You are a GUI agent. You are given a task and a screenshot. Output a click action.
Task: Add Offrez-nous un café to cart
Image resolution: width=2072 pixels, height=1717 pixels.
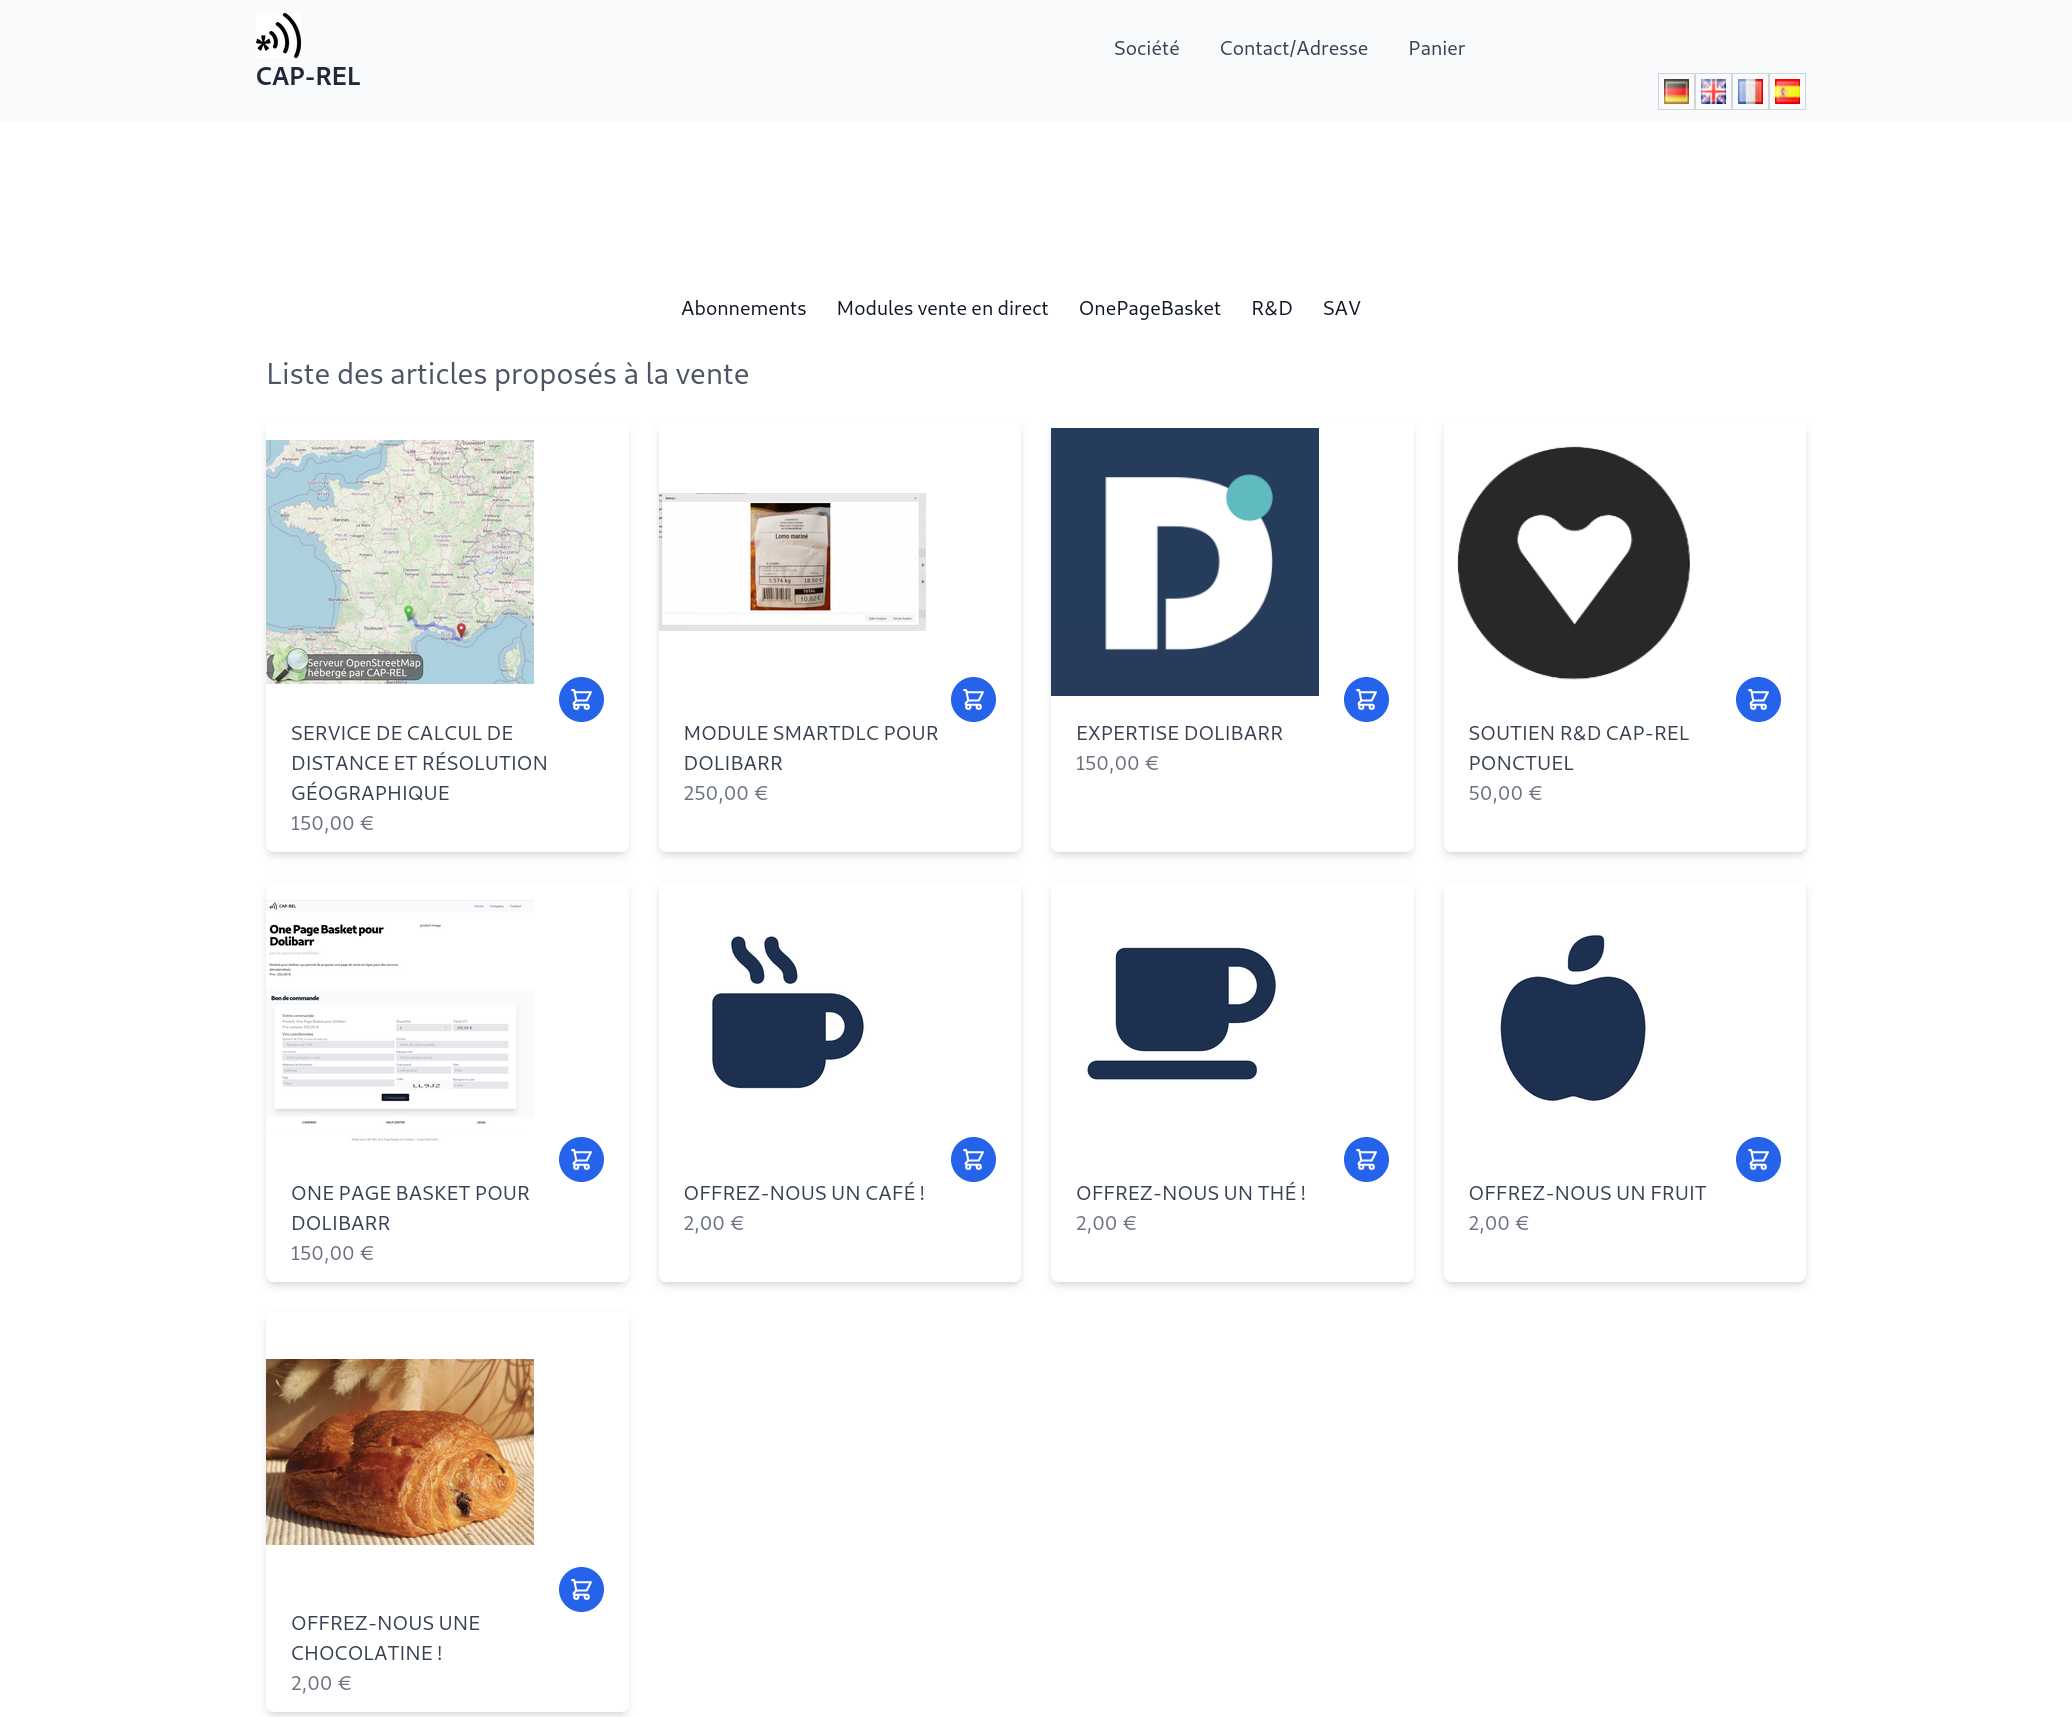[x=973, y=1160]
